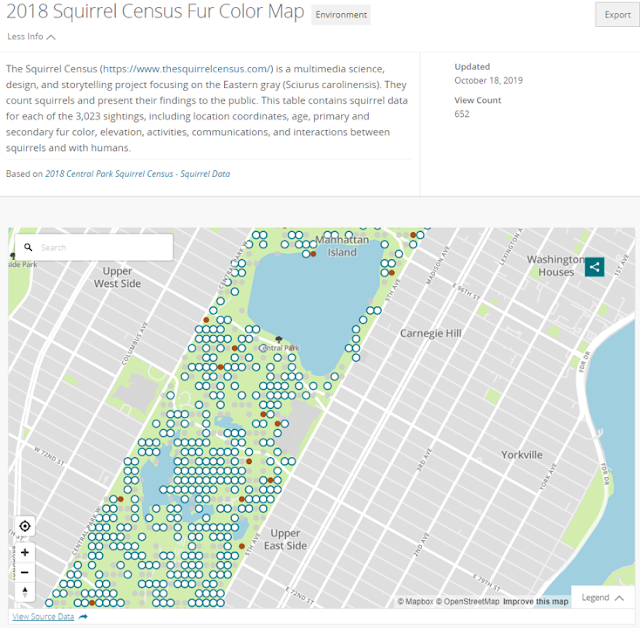Click the Central Park tree marker icon
Image resolution: width=640 pixels, height=628 pixels.
coord(279,340)
